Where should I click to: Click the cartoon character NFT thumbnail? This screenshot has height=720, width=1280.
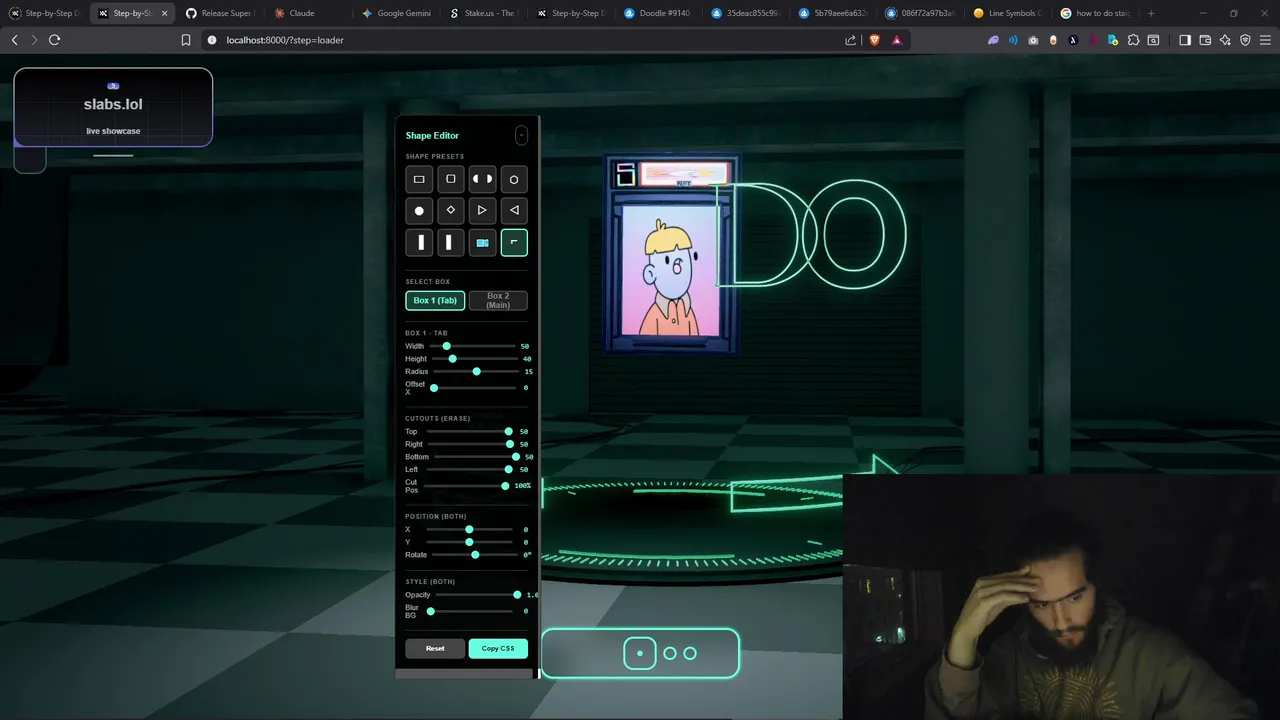tap(670, 270)
